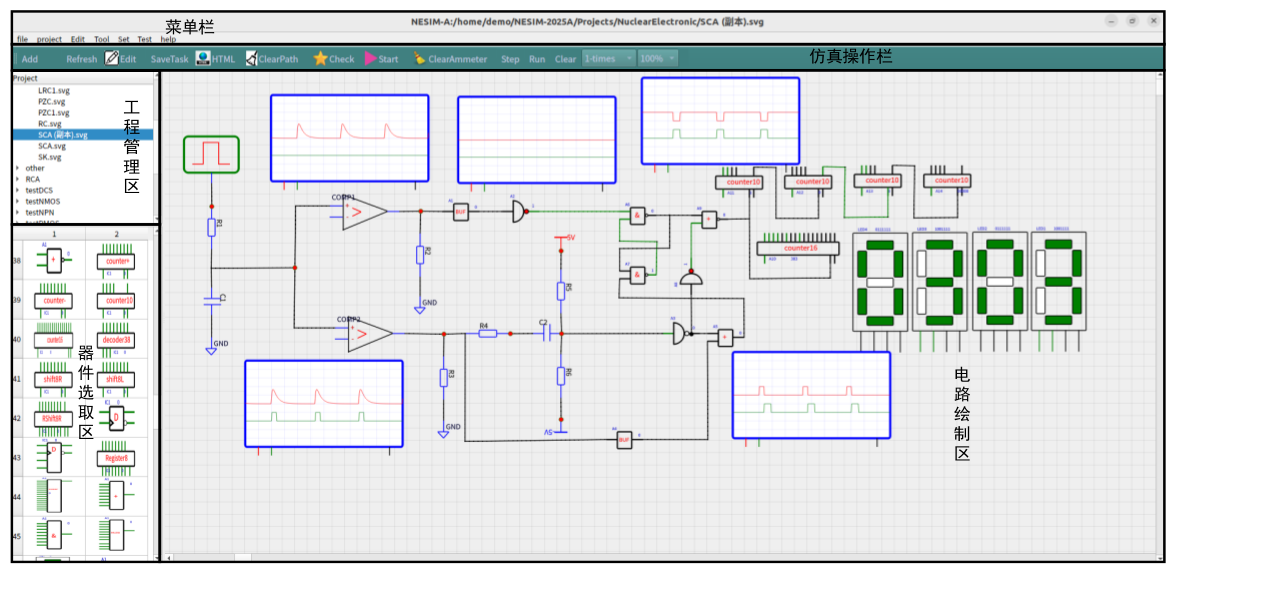This screenshot has width=1265, height=589.
Task: Click the Check star icon
Action: pos(320,59)
